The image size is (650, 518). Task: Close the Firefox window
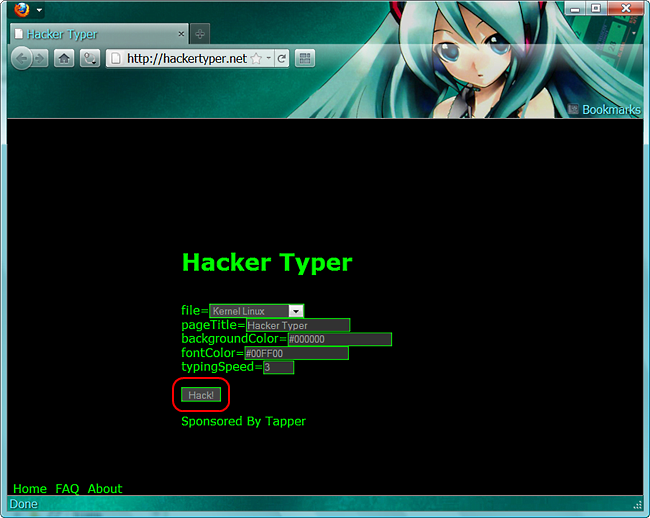tap(626, 8)
